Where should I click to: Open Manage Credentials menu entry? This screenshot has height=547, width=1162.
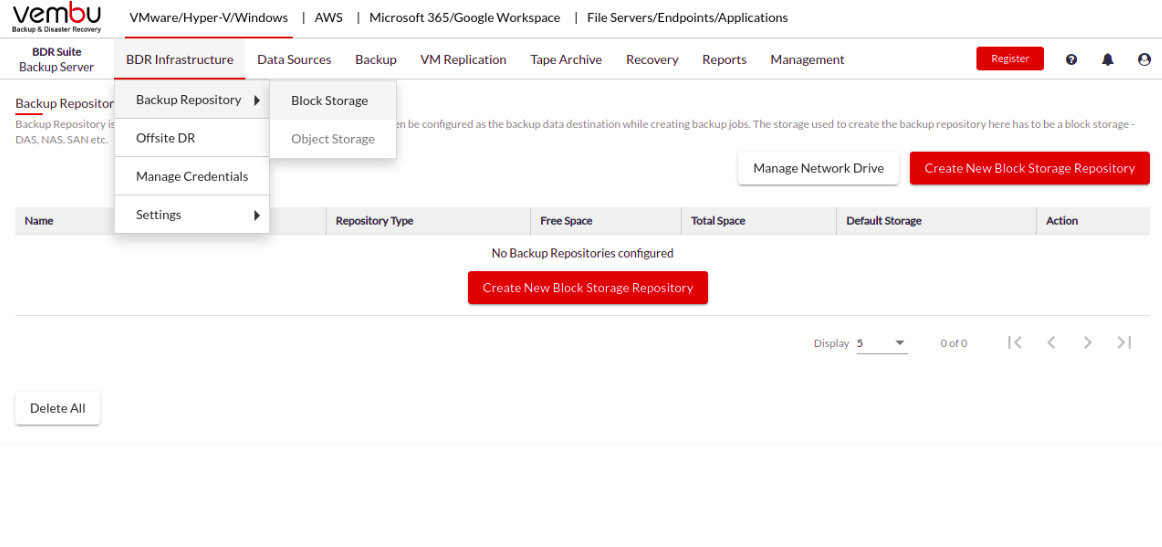[192, 176]
